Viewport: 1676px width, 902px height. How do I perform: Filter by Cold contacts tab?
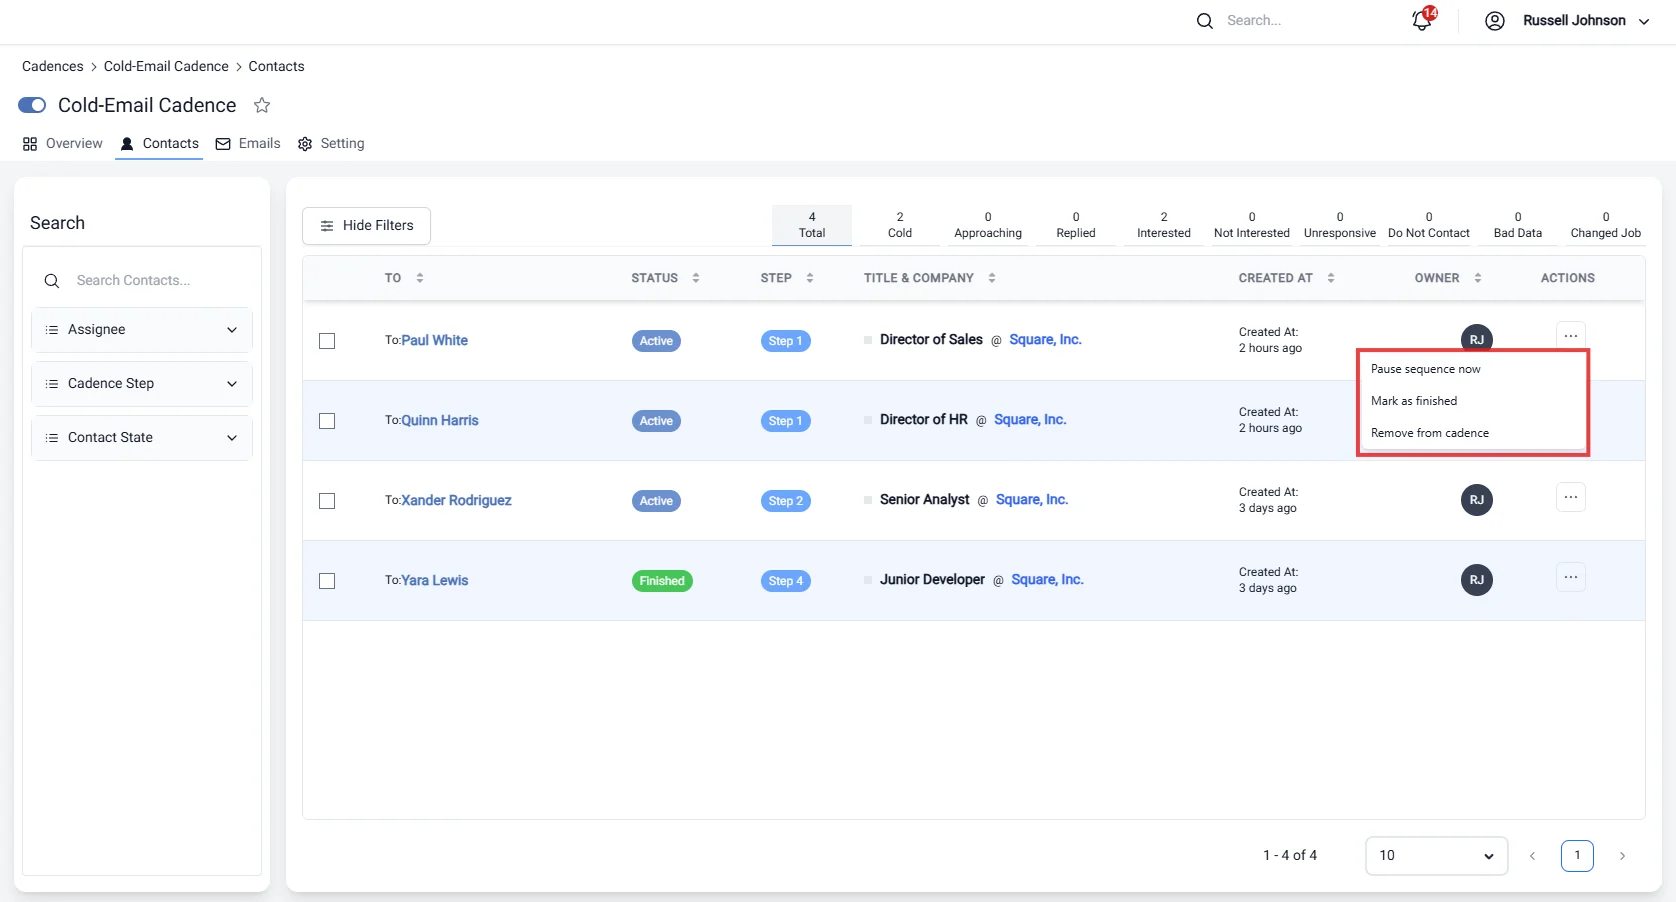(x=900, y=225)
